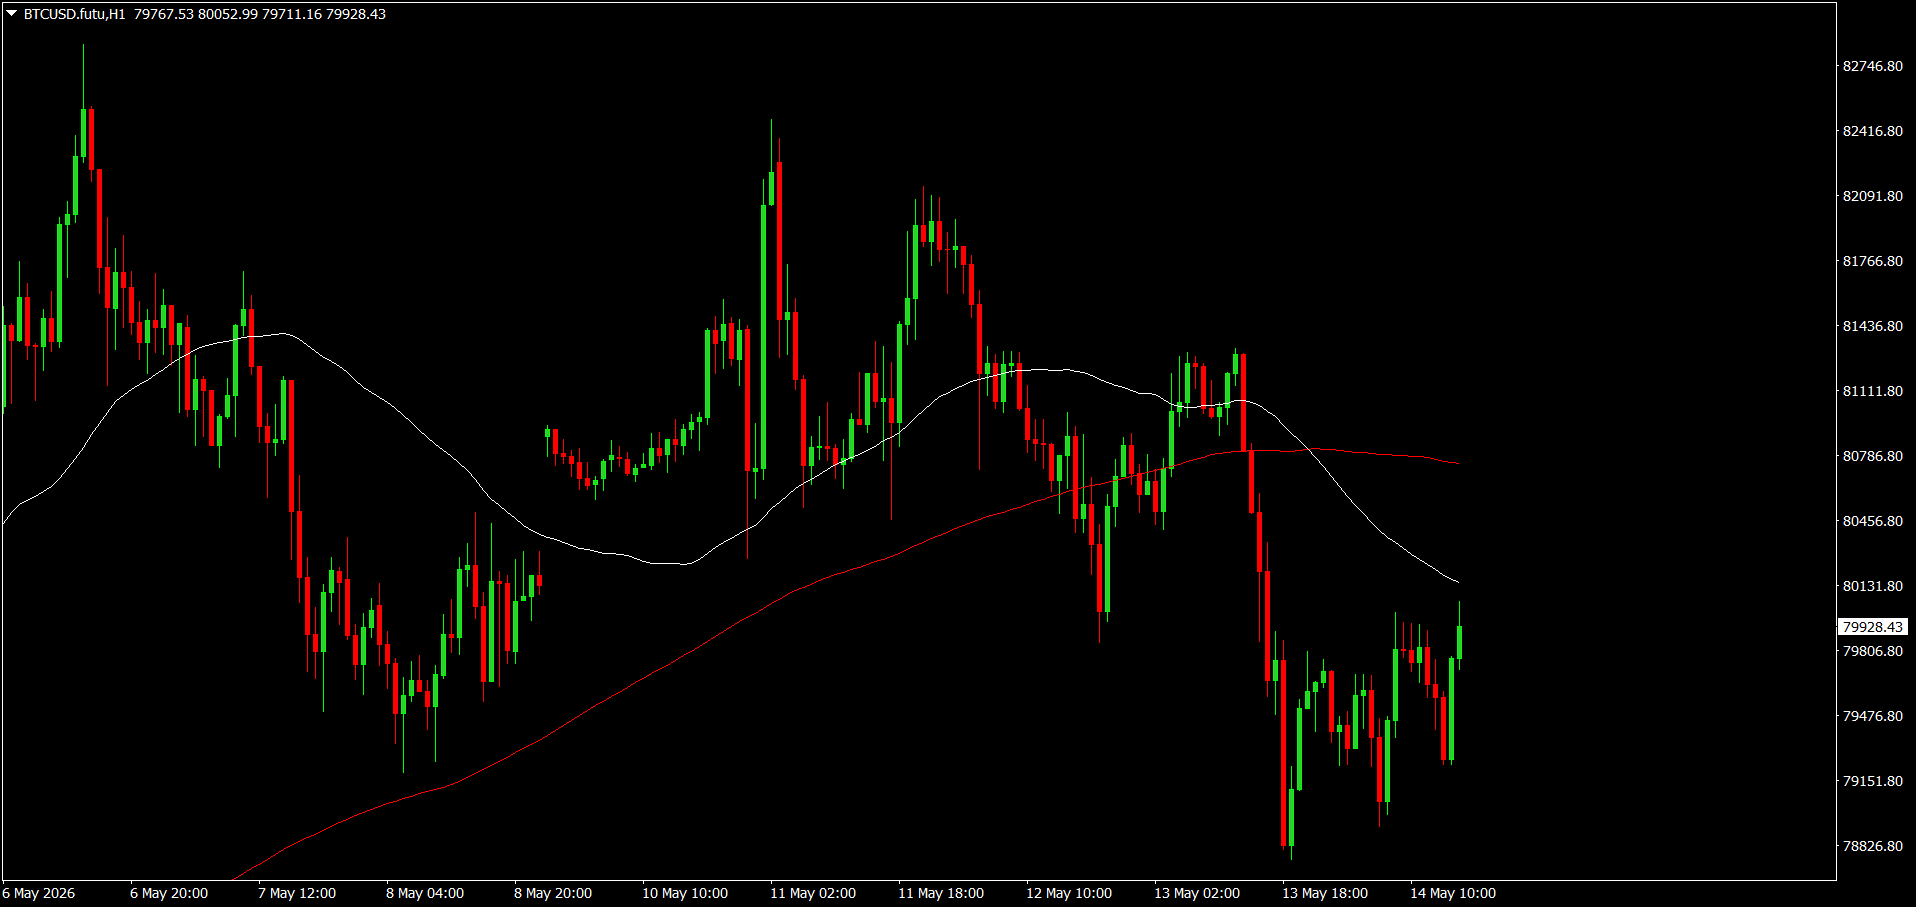Click the 14 May 10:00 time label
Screen dimensions: 1916x907
coord(1453,893)
